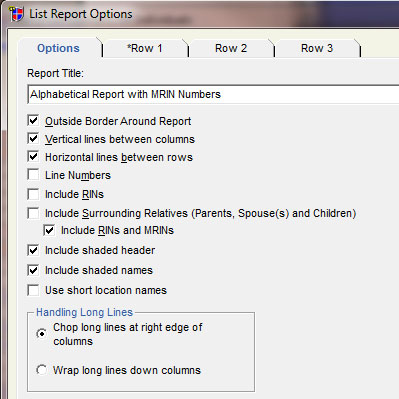
Task: Select Wrap long lines down columns
Action: coord(42,370)
